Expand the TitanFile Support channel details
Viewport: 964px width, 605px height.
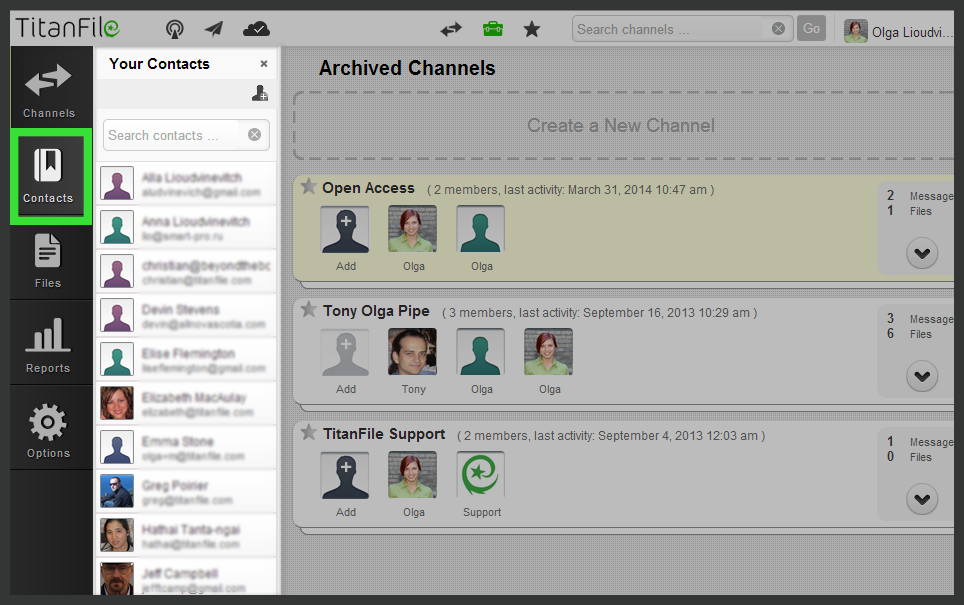922,499
